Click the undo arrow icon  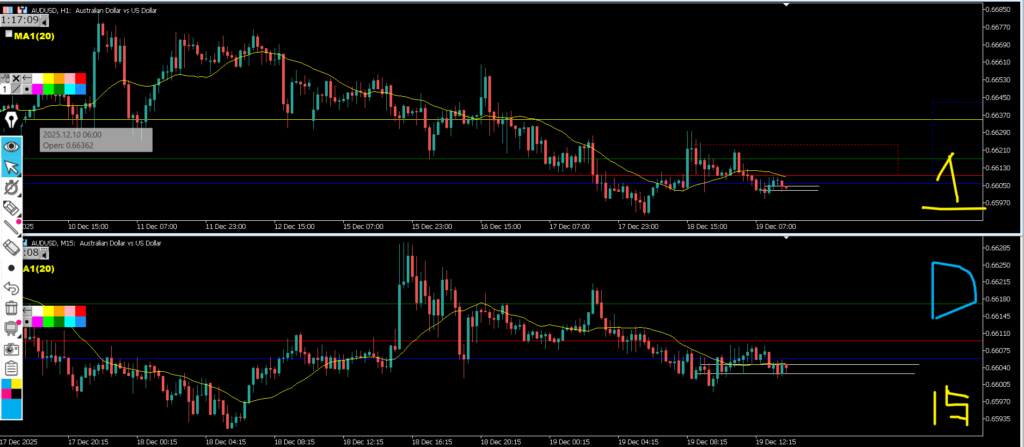[12, 288]
